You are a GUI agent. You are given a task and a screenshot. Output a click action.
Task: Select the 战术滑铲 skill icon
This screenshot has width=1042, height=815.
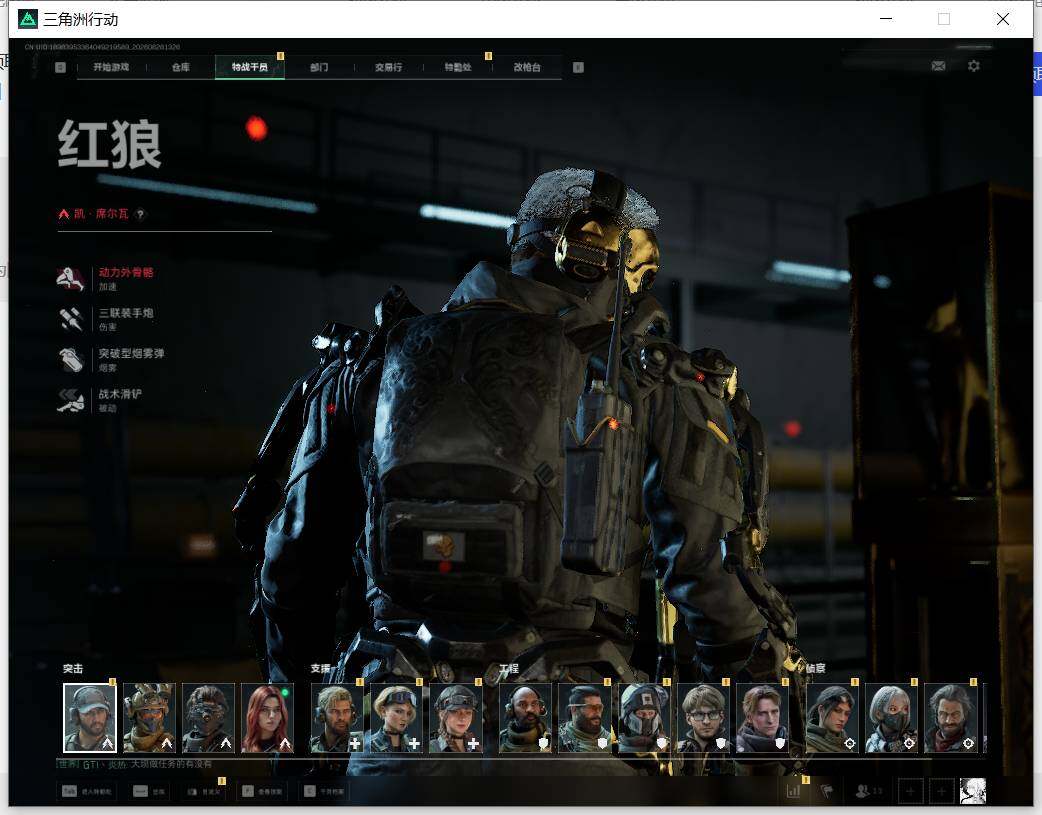(x=70, y=400)
